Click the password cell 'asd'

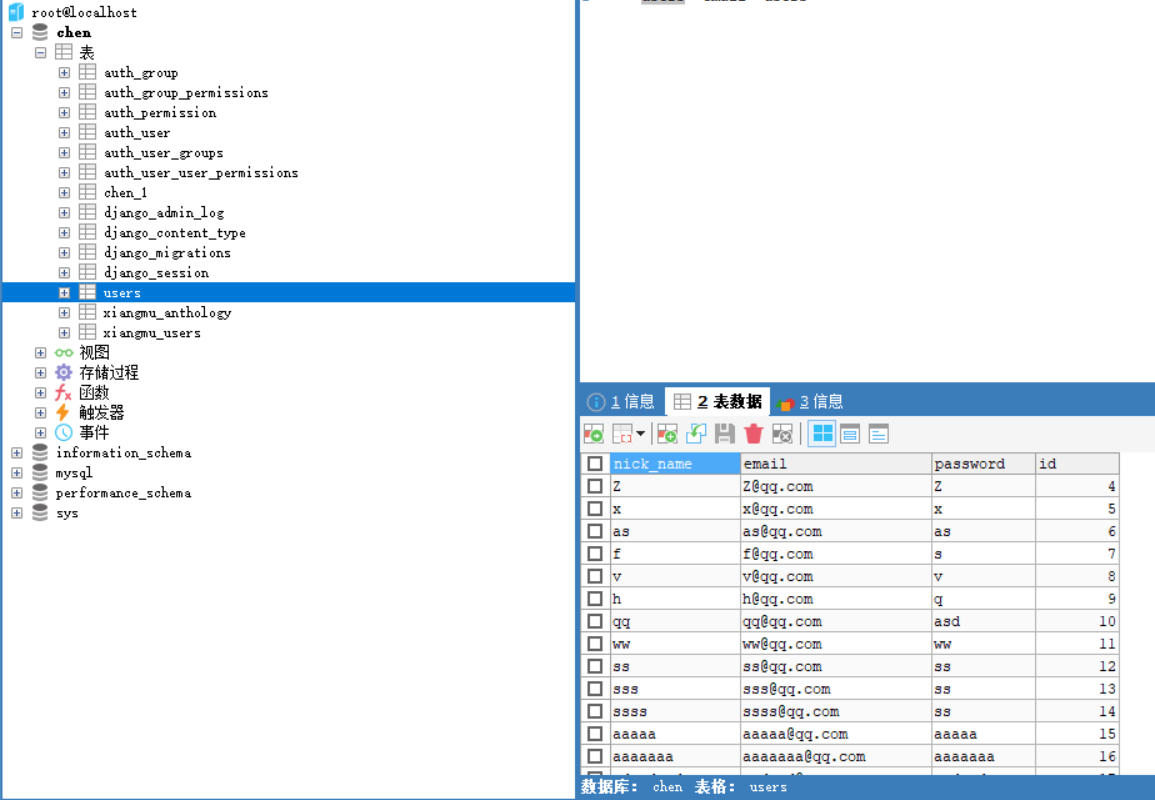pyautogui.click(x=983, y=621)
